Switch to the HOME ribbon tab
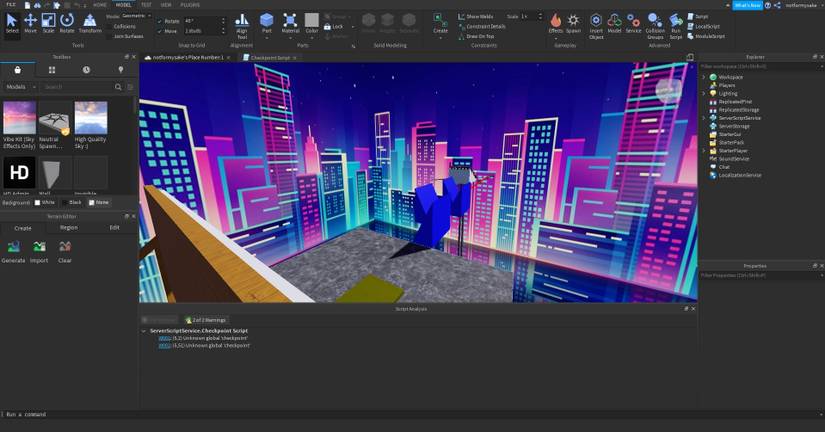825x432 pixels. 99,5
